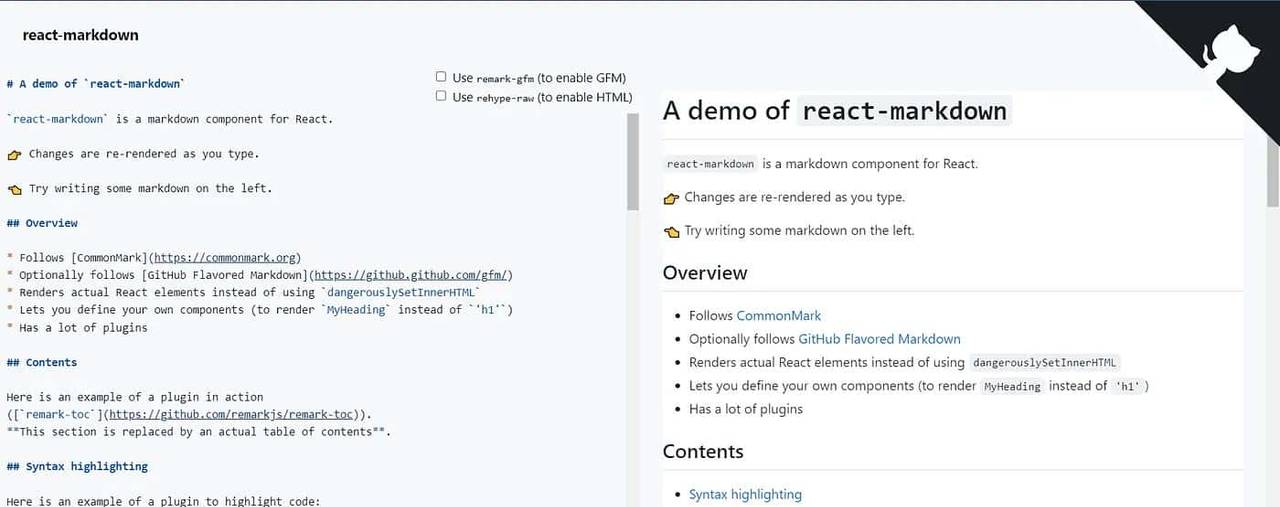Screen dimensions: 1280x507
Task: Open the GitHub octocat corner link
Action: coord(1231,49)
